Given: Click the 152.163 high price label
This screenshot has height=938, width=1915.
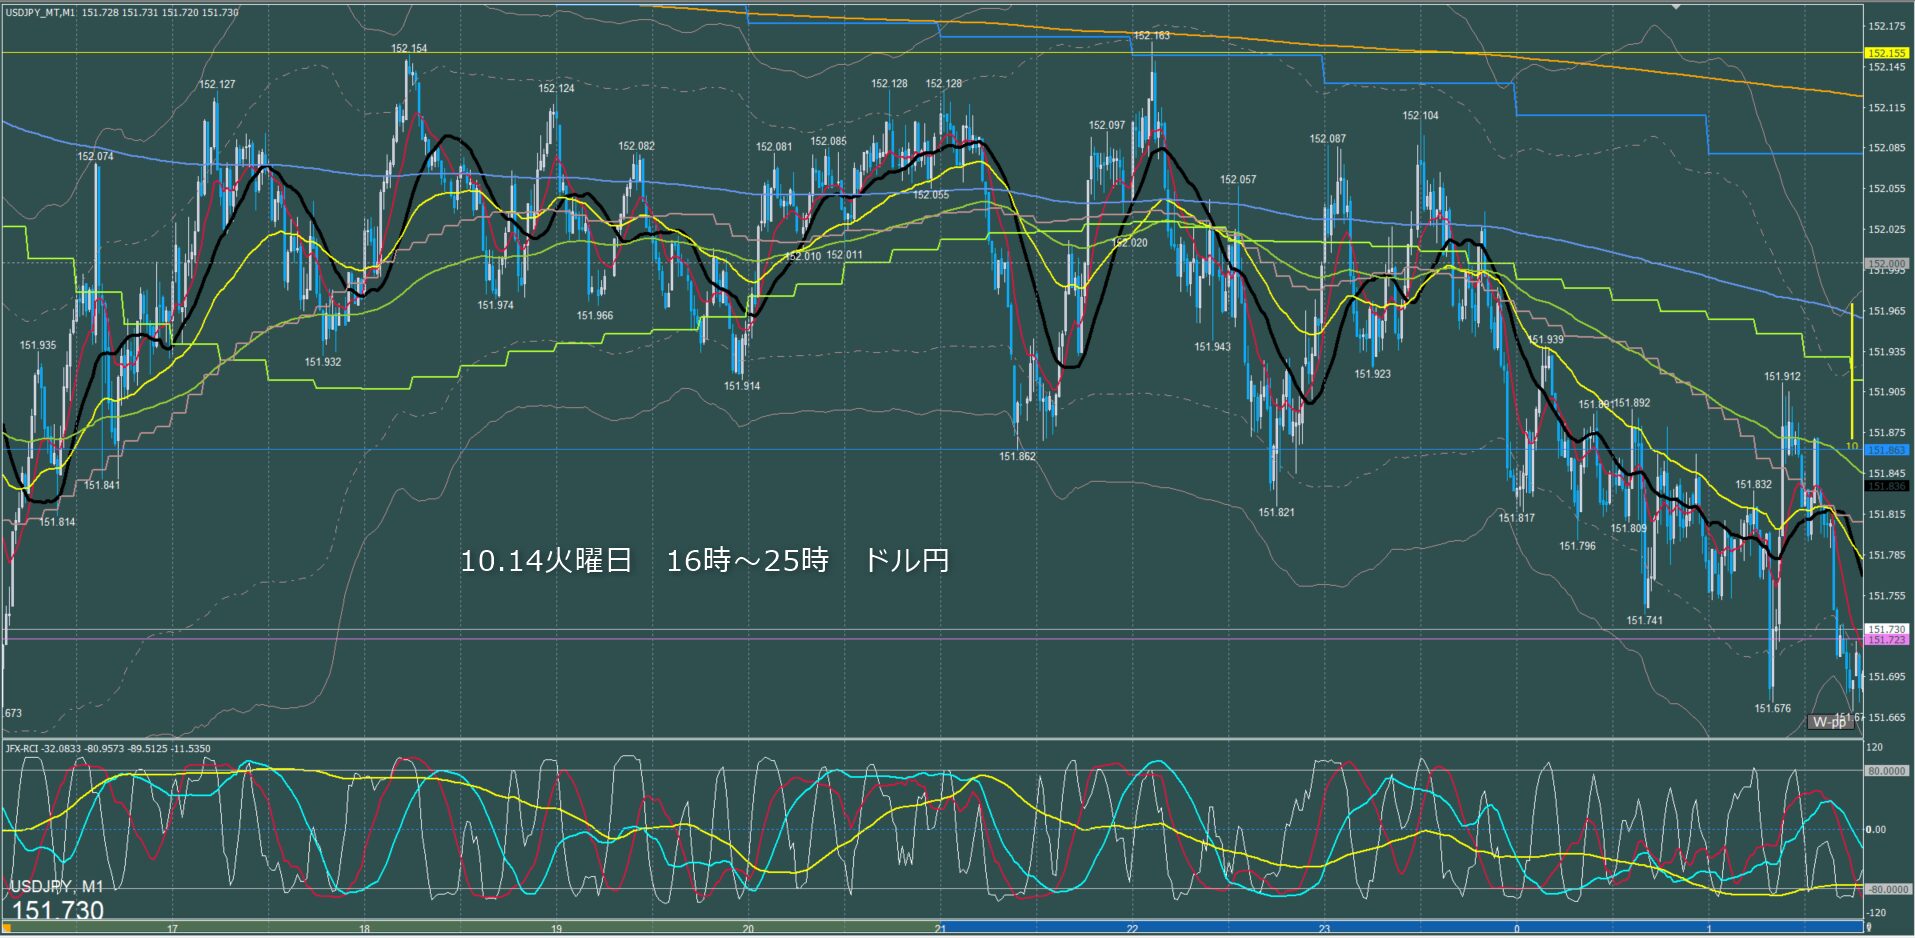Looking at the screenshot, I should pyautogui.click(x=1151, y=35).
